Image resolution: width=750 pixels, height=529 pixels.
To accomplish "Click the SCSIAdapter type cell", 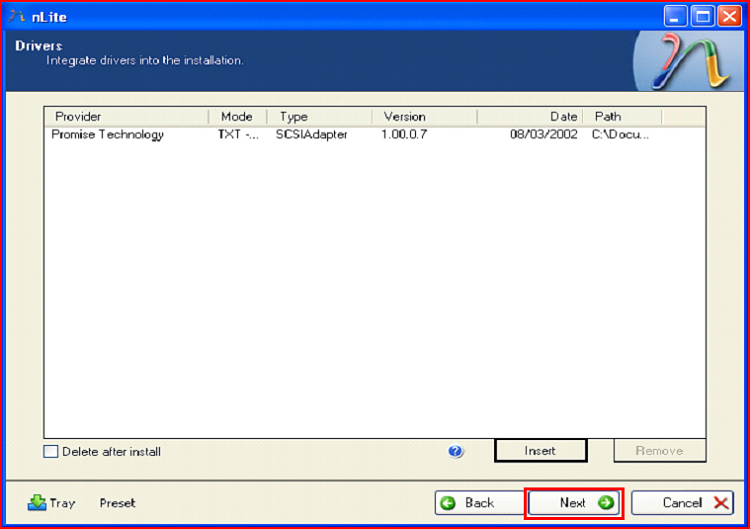I will [311, 135].
